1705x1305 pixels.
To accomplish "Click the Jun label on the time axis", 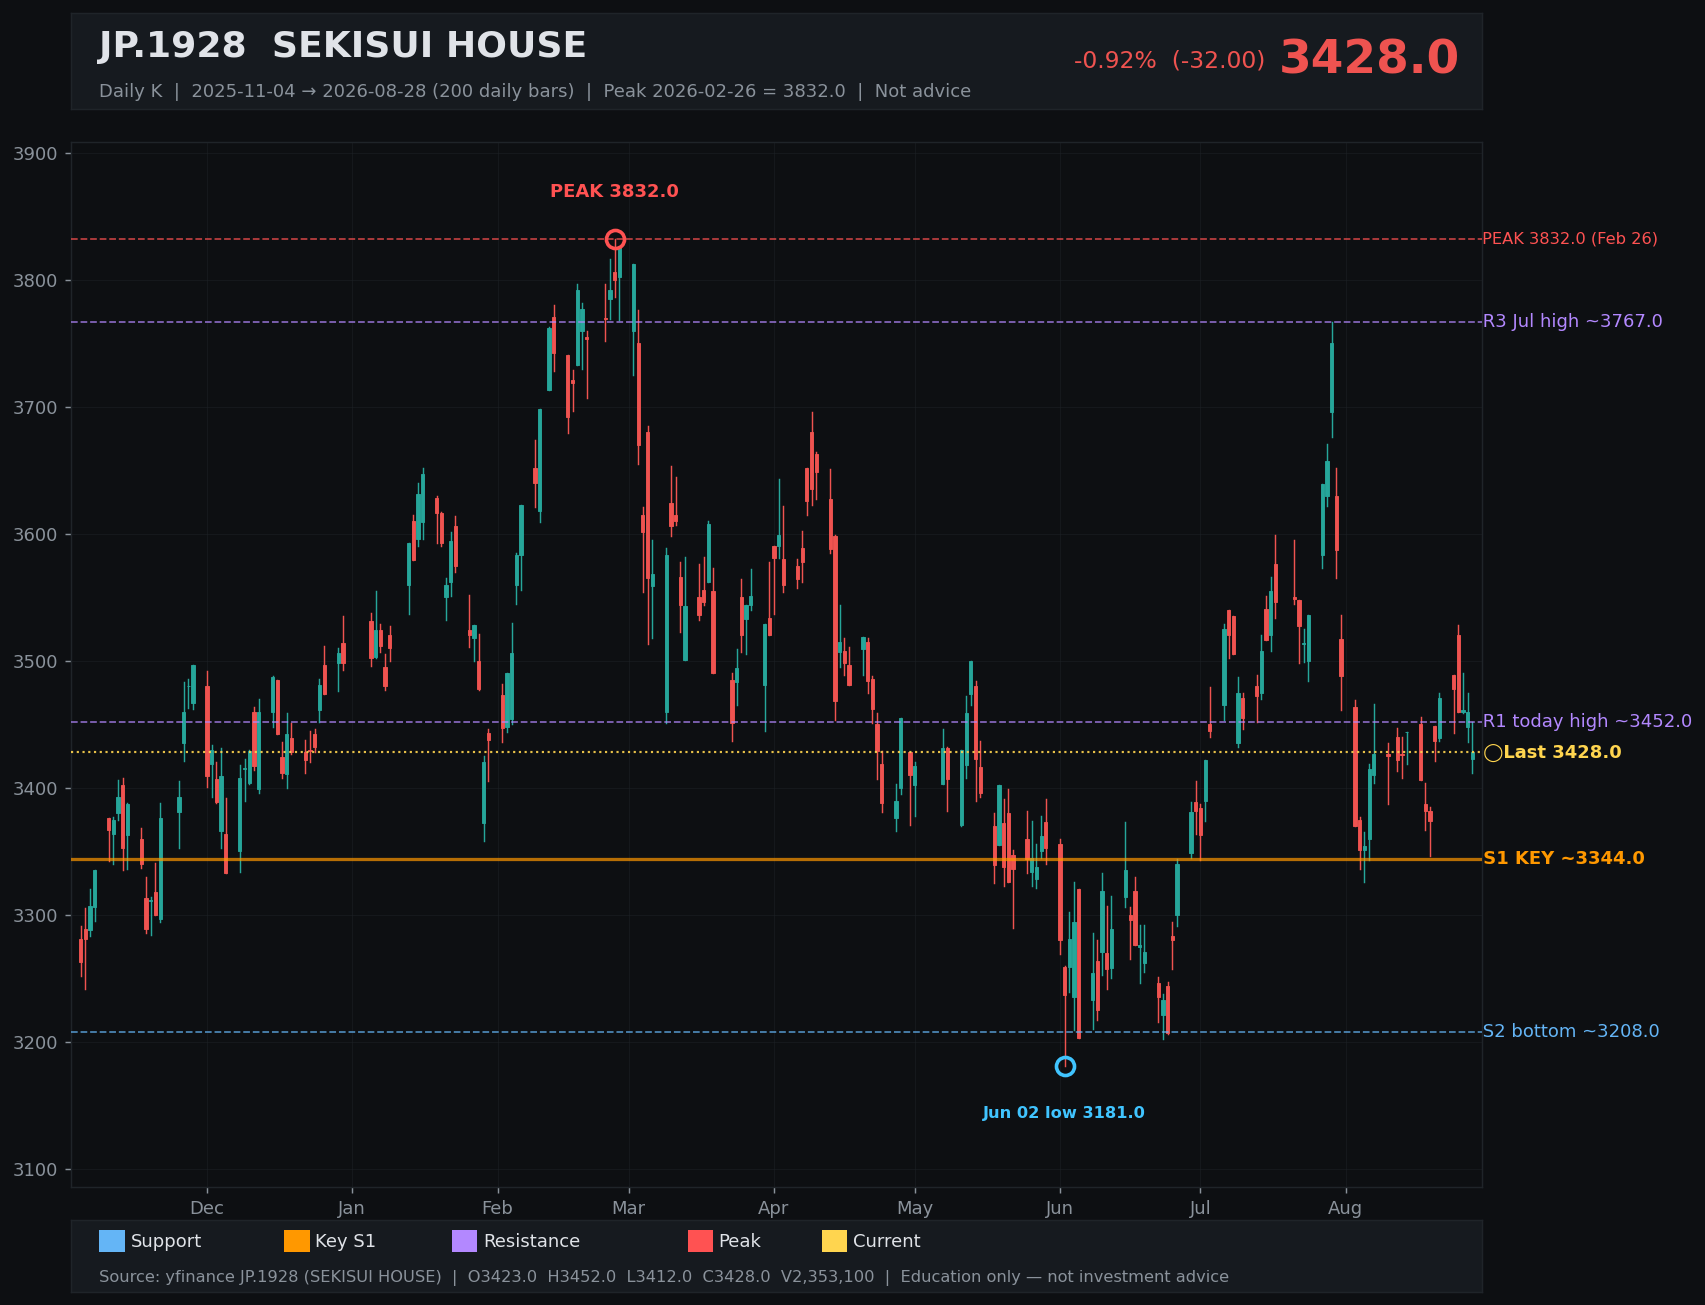I will pyautogui.click(x=1059, y=1208).
